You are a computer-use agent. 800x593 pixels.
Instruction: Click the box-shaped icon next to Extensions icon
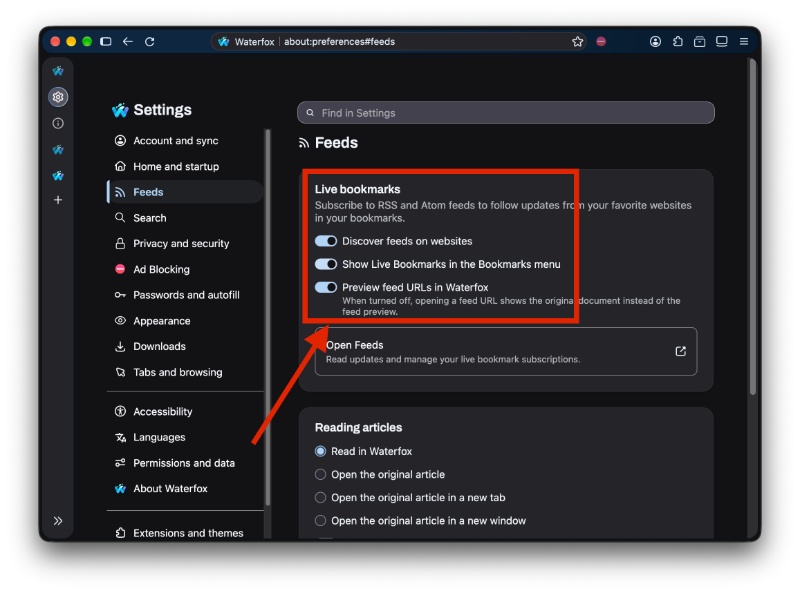point(699,41)
